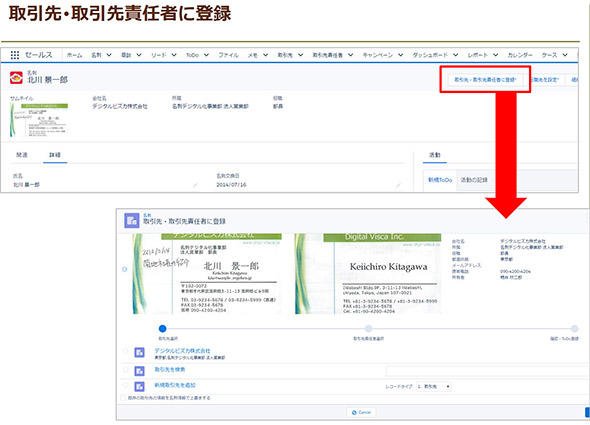The height and width of the screenshot is (425, 590).
Task: Click the 新規取引先を追加 link
Action: [x=175, y=385]
